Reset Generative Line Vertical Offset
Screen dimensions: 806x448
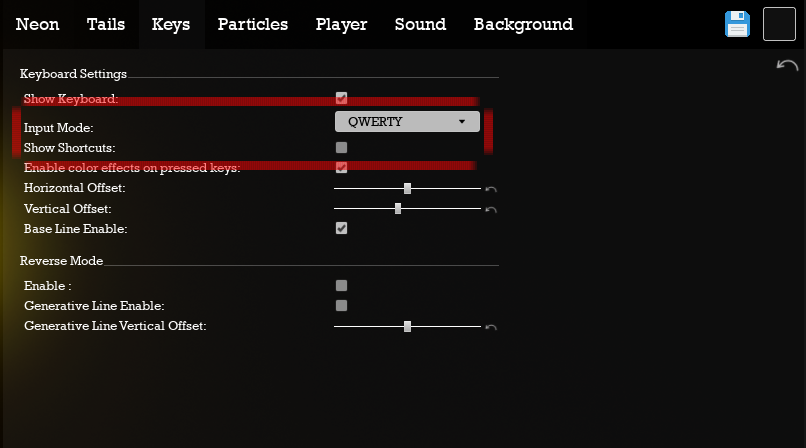[x=491, y=327]
